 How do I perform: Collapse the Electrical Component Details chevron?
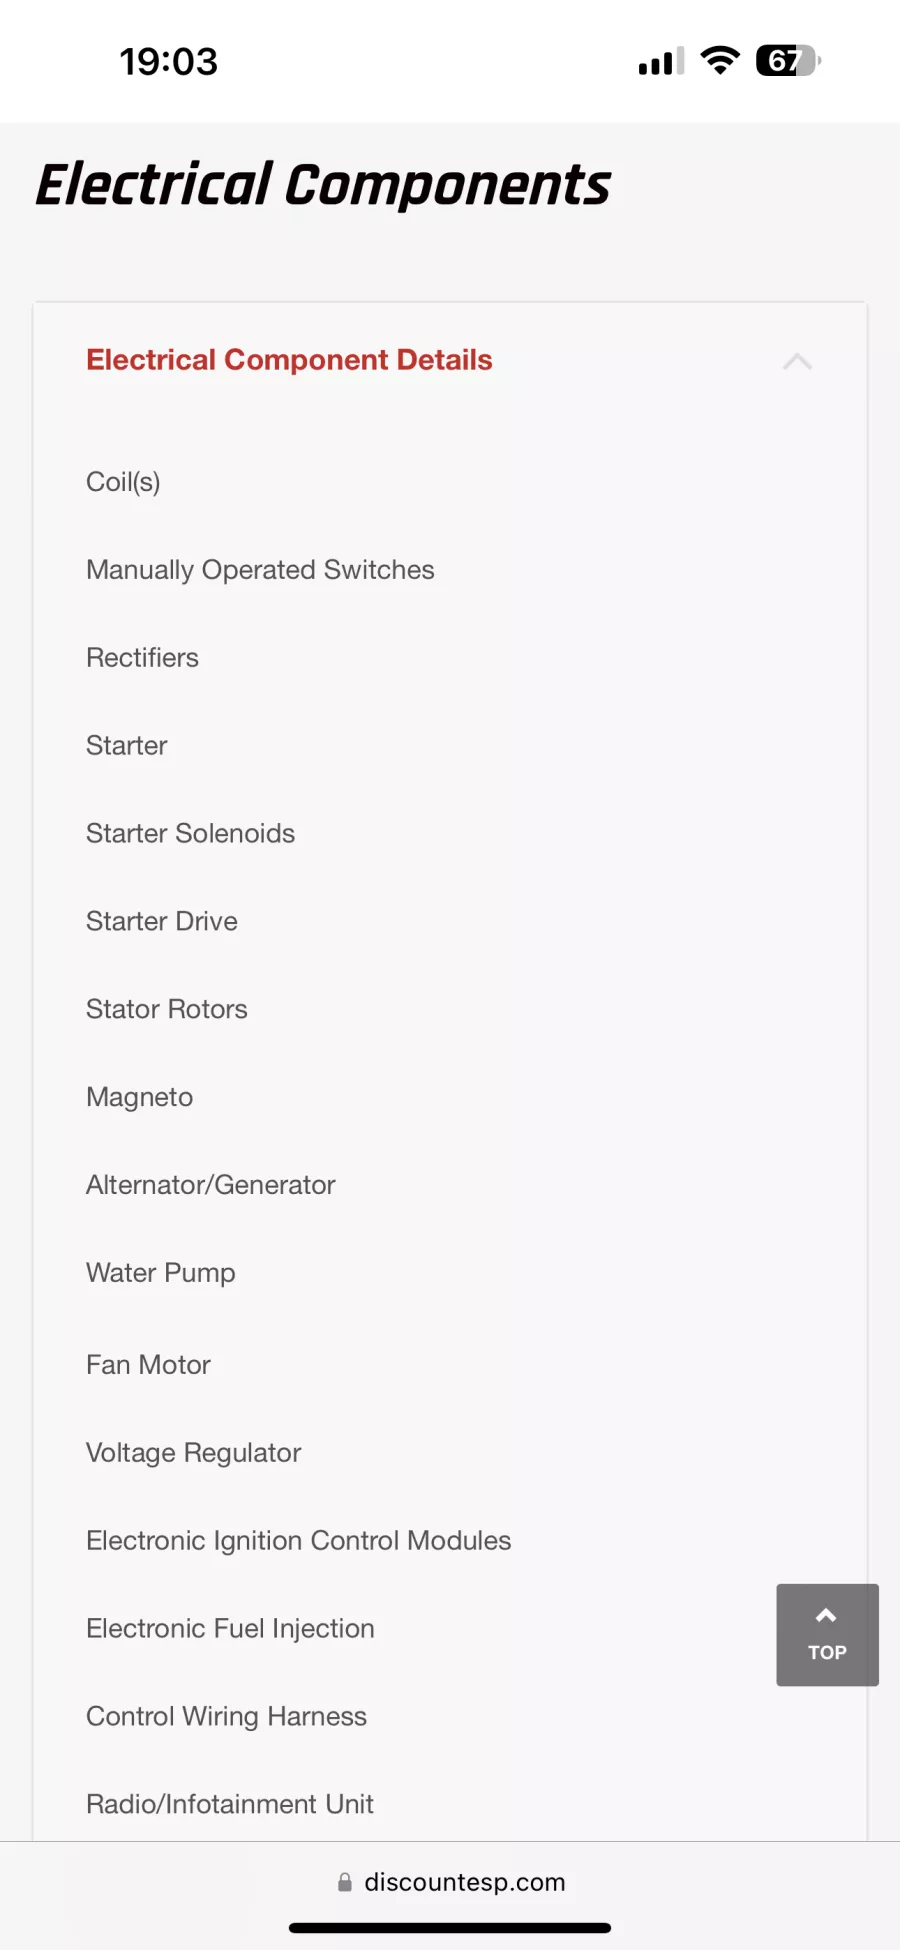click(797, 361)
